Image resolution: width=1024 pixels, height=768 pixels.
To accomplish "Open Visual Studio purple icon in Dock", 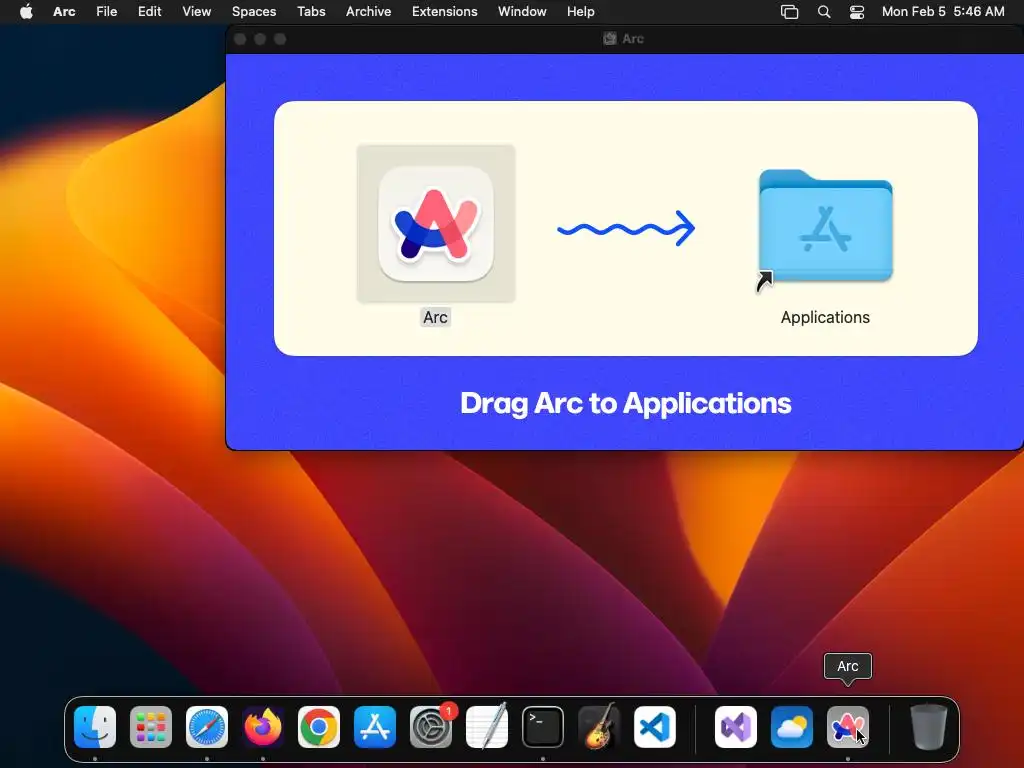I will (x=736, y=727).
